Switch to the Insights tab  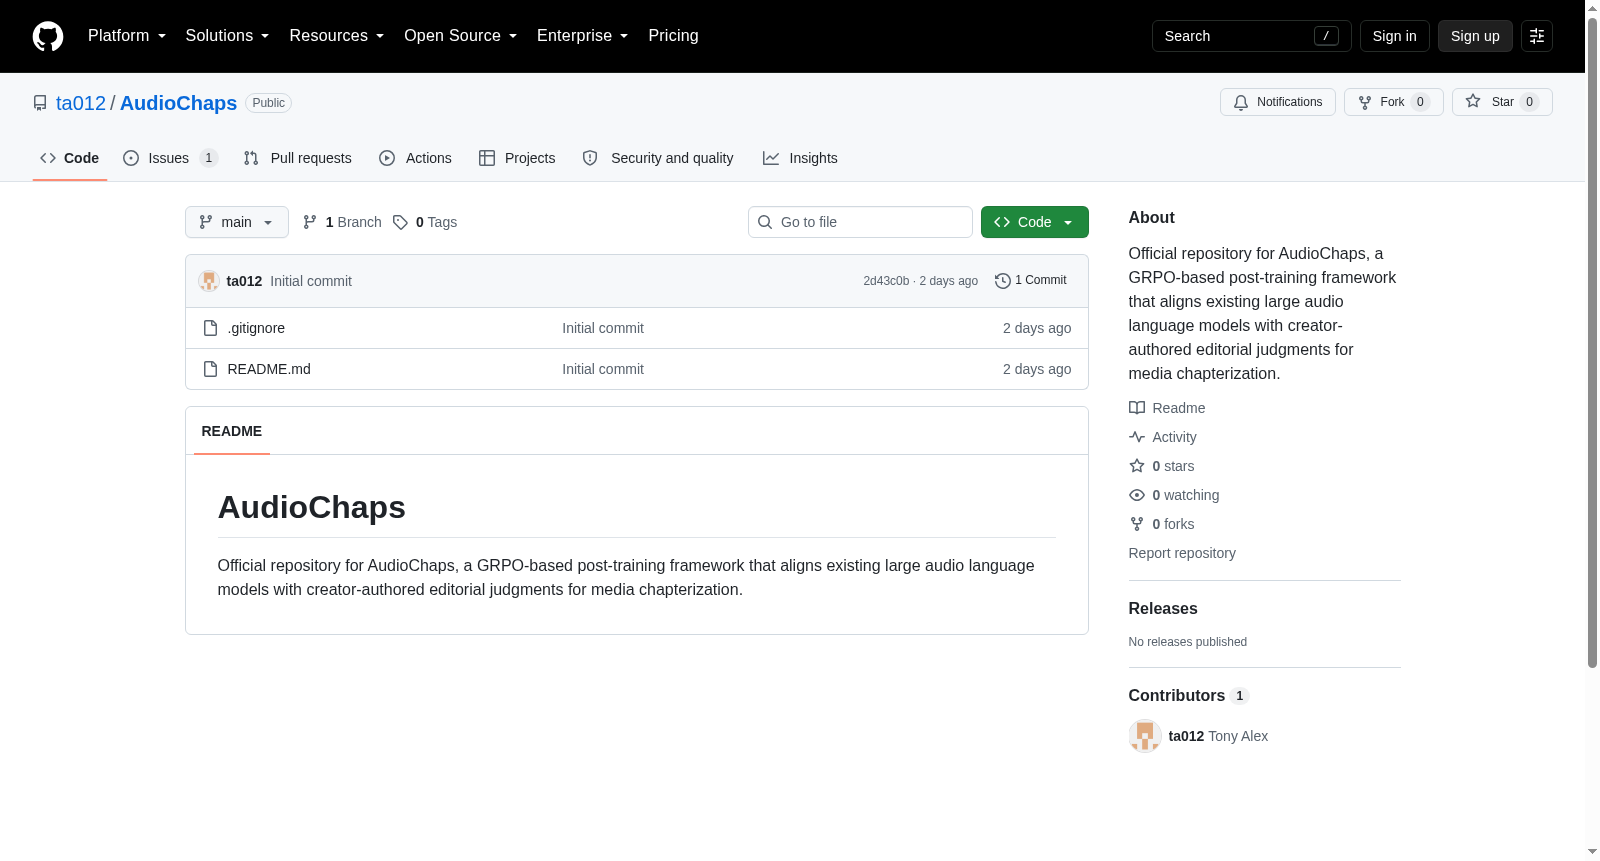coord(800,158)
